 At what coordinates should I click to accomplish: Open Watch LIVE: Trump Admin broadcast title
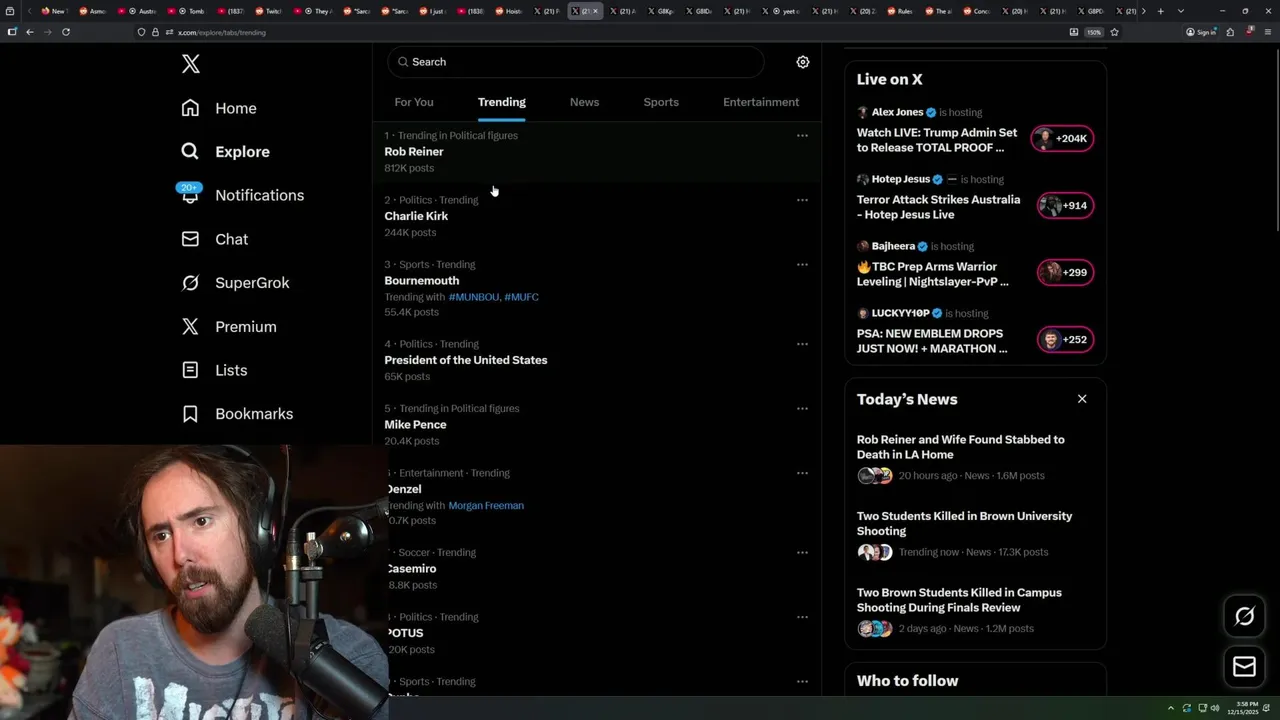tap(937, 140)
